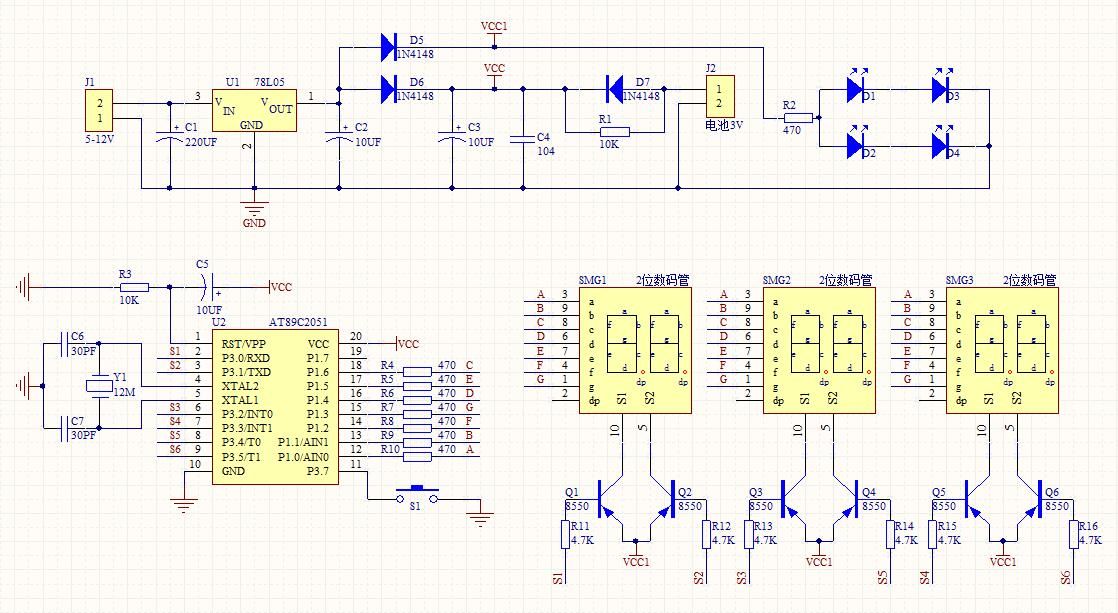Viewport: 1118px width, 613px height.
Task: Select transistor Q6 8550
Action: (1032, 498)
